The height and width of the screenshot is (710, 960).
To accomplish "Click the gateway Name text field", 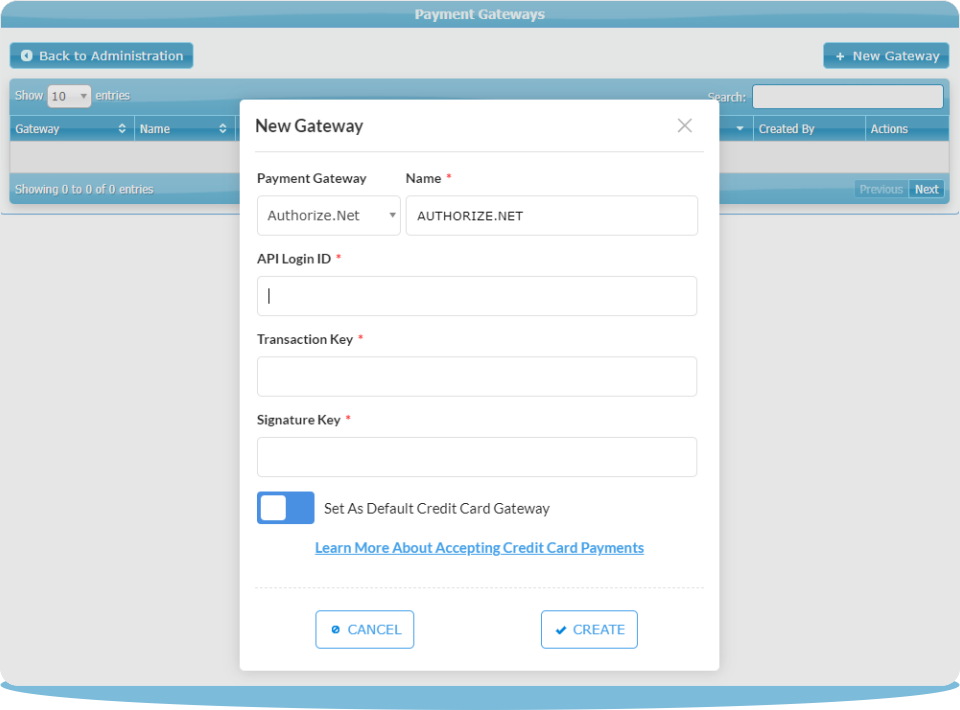I will click(x=551, y=216).
